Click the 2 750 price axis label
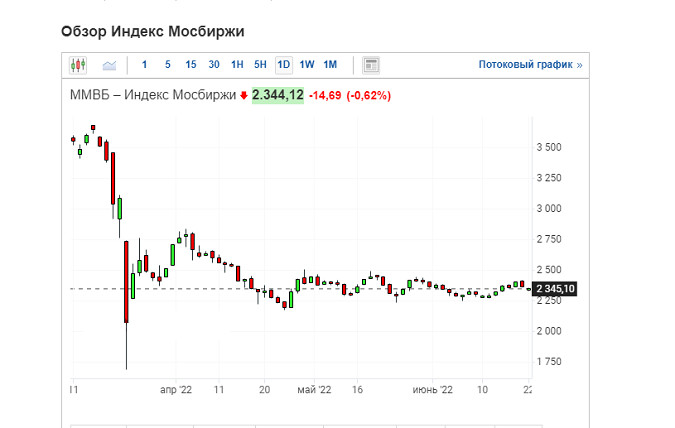 (x=549, y=239)
